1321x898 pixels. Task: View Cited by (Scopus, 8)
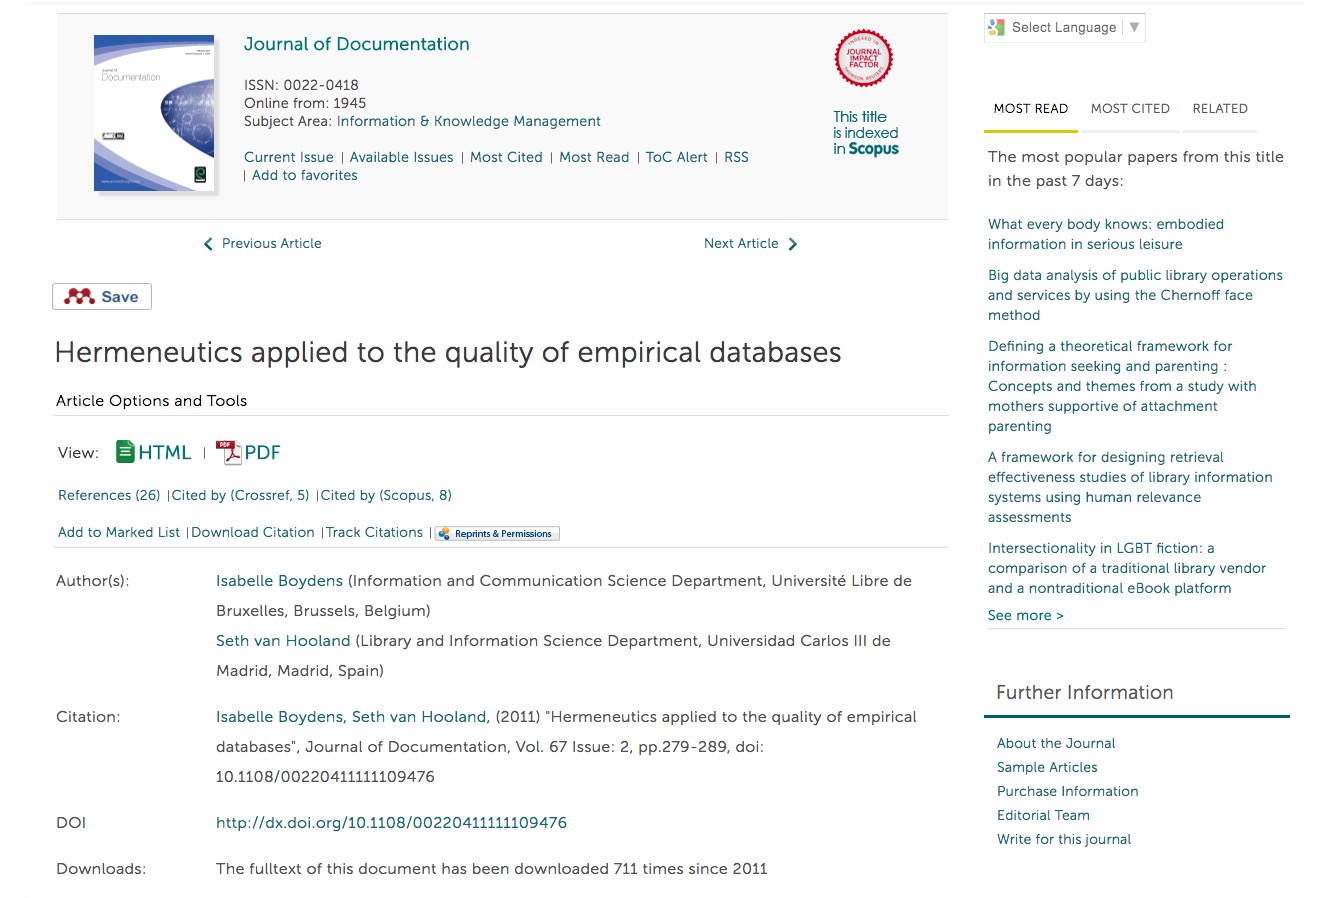point(386,495)
